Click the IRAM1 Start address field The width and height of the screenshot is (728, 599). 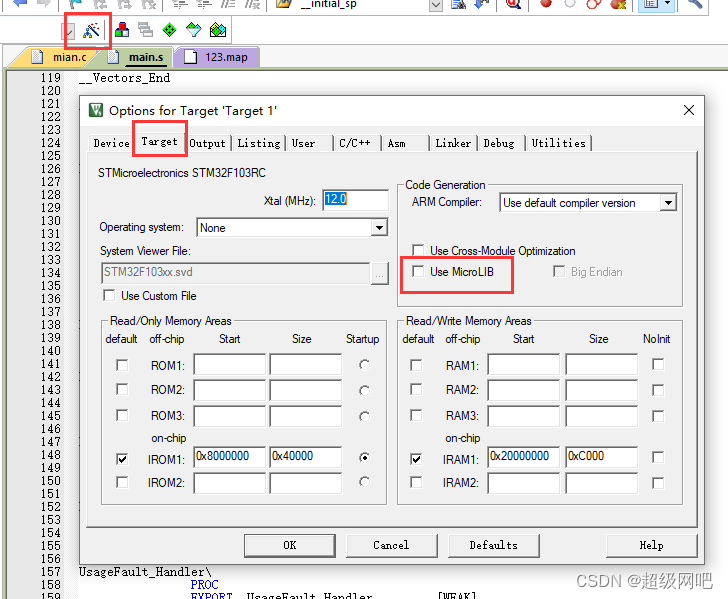point(523,456)
